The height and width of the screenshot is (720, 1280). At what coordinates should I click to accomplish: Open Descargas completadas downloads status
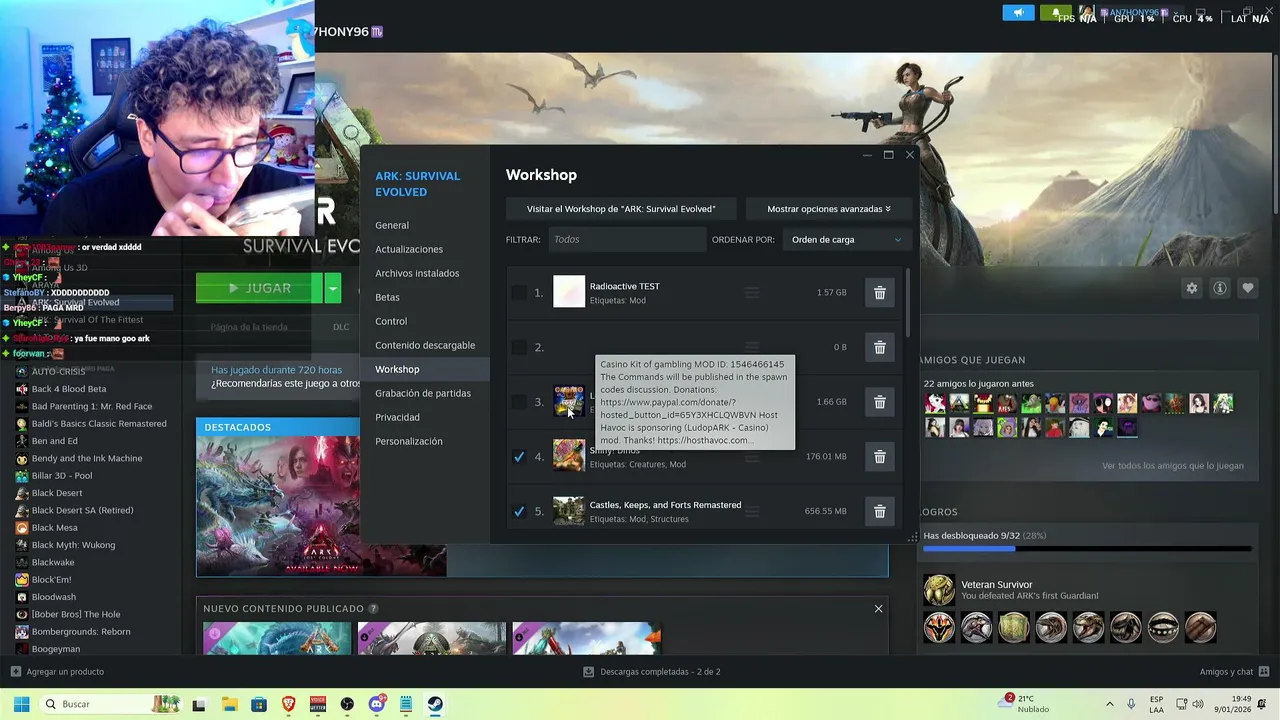[651, 672]
